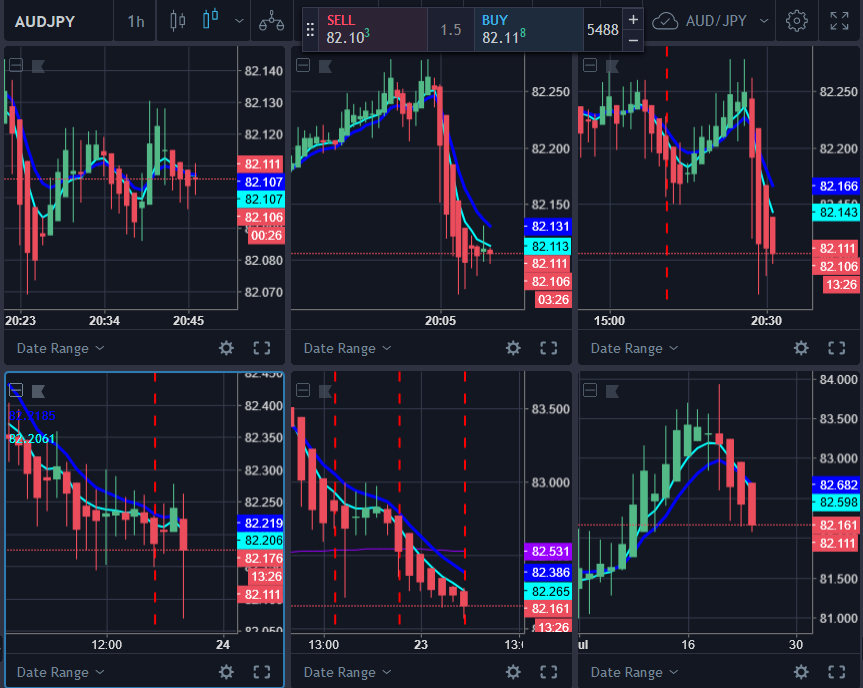Expand Date Range dropdown under bottom-middle chart
Viewport: 863px width, 688px height.
click(x=347, y=672)
